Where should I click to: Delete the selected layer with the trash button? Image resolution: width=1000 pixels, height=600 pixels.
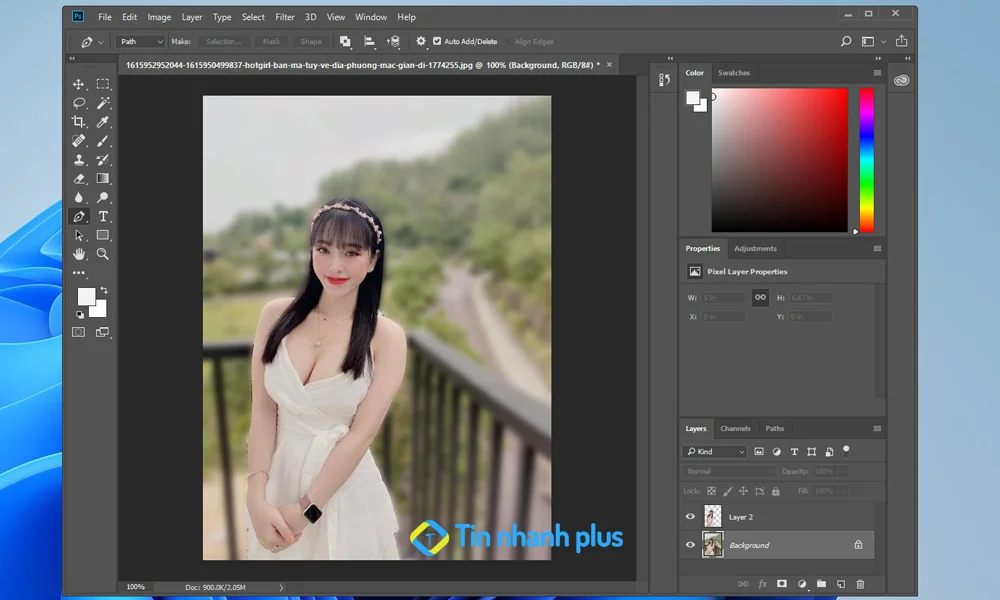[861, 584]
